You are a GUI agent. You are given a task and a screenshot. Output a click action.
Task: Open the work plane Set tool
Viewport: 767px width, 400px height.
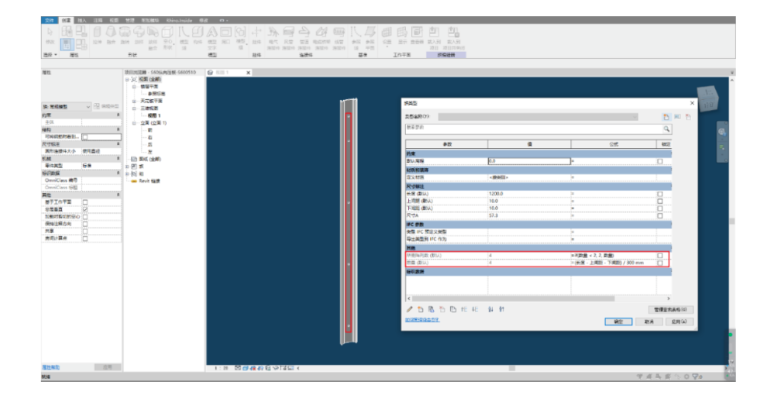pos(386,35)
